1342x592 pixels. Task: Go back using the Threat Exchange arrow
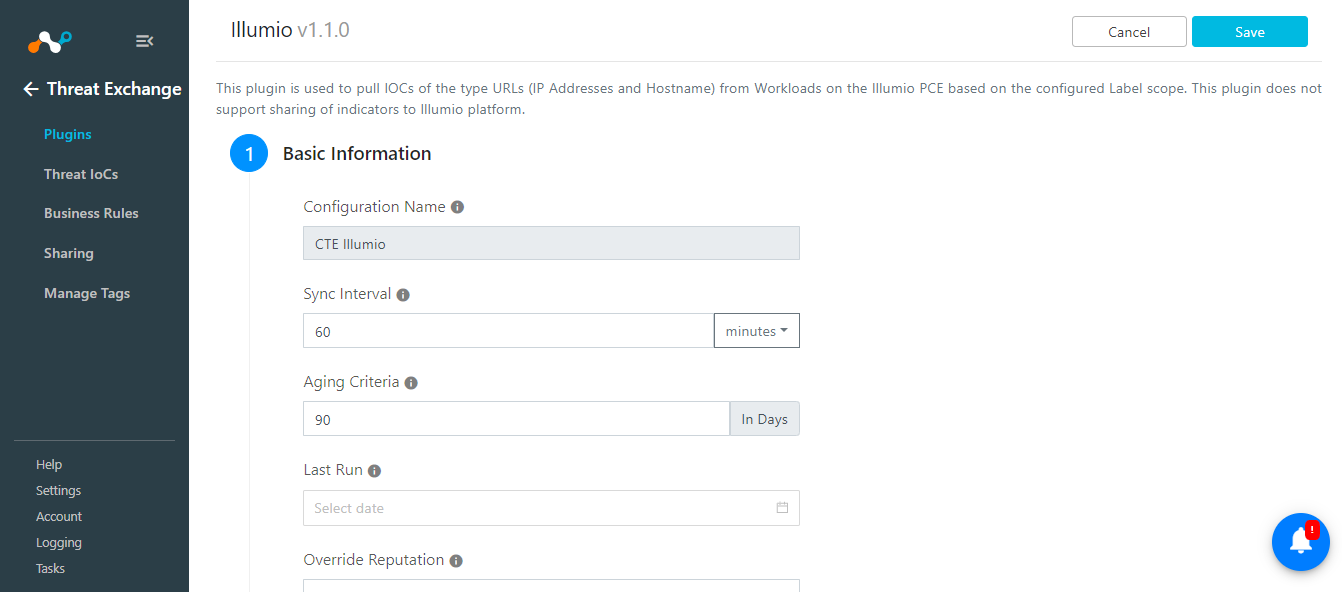click(x=31, y=89)
